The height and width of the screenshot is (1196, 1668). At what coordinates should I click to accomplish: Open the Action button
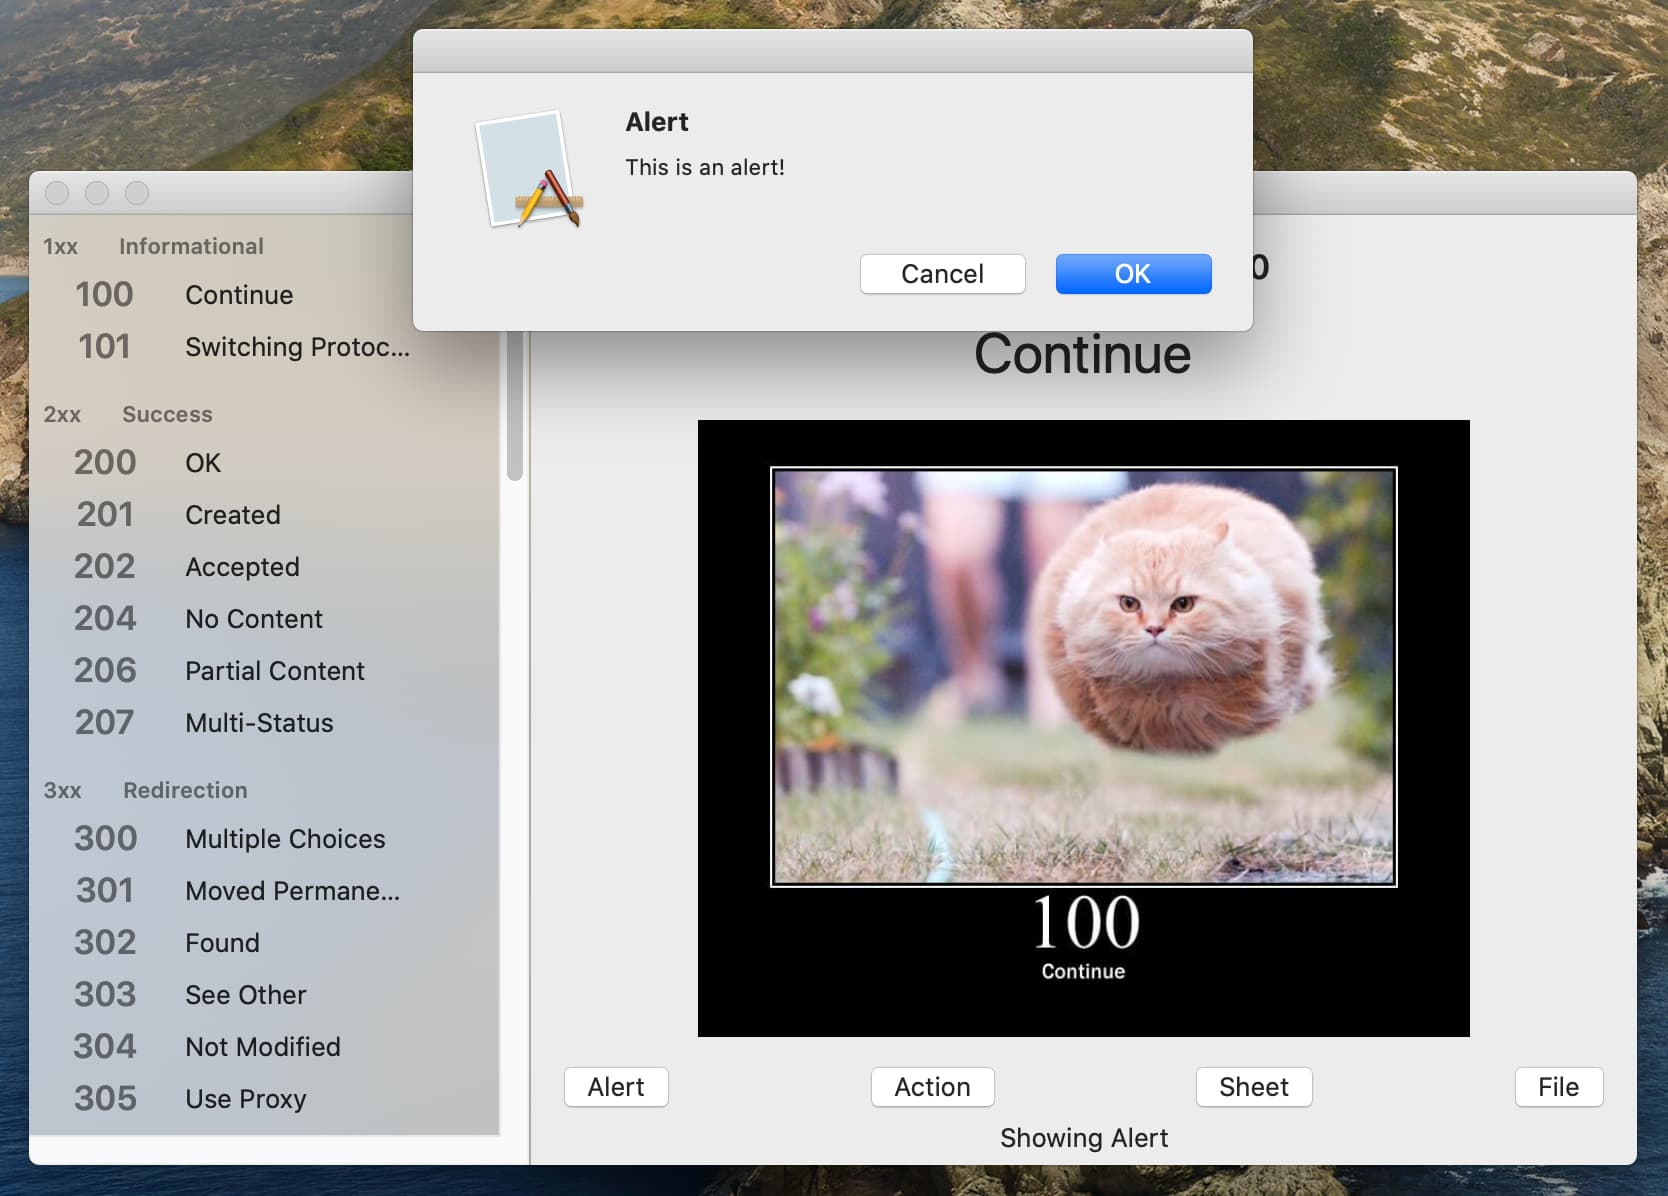[932, 1087]
